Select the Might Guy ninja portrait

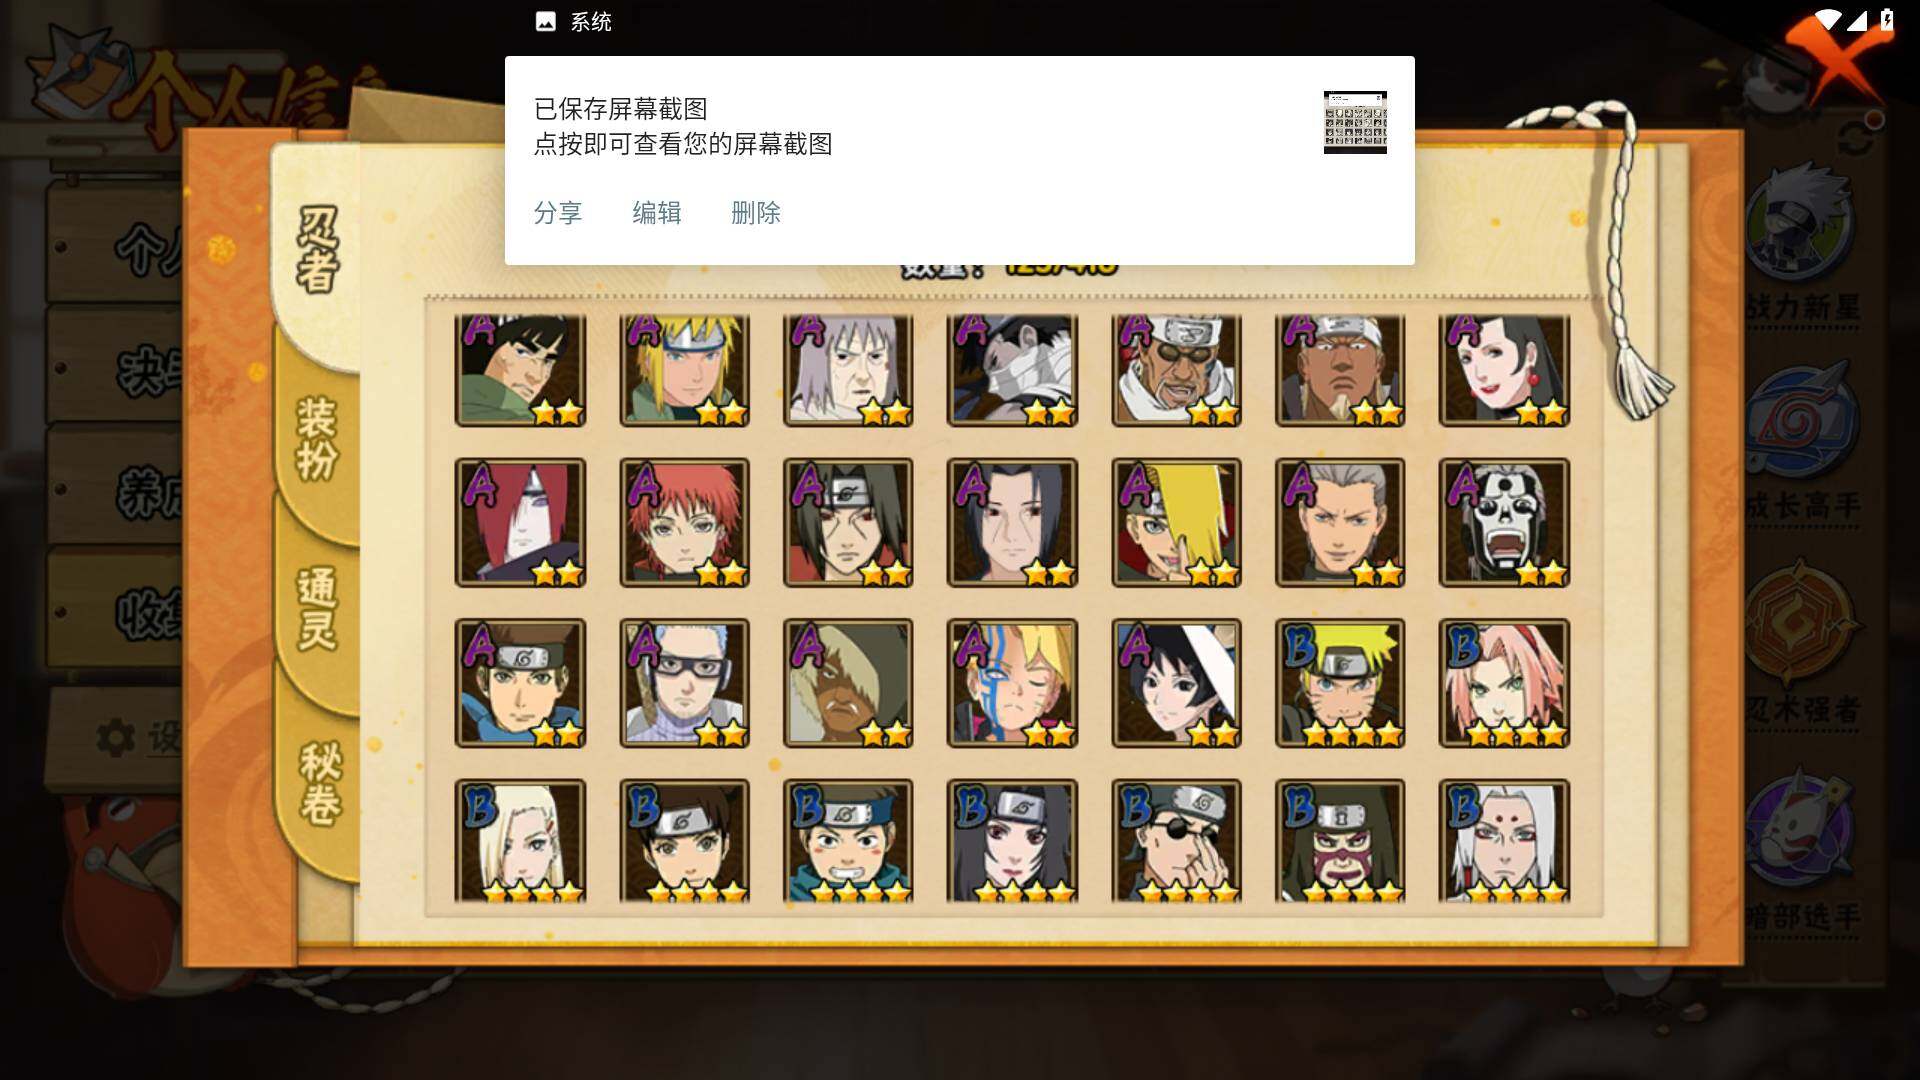[x=520, y=370]
